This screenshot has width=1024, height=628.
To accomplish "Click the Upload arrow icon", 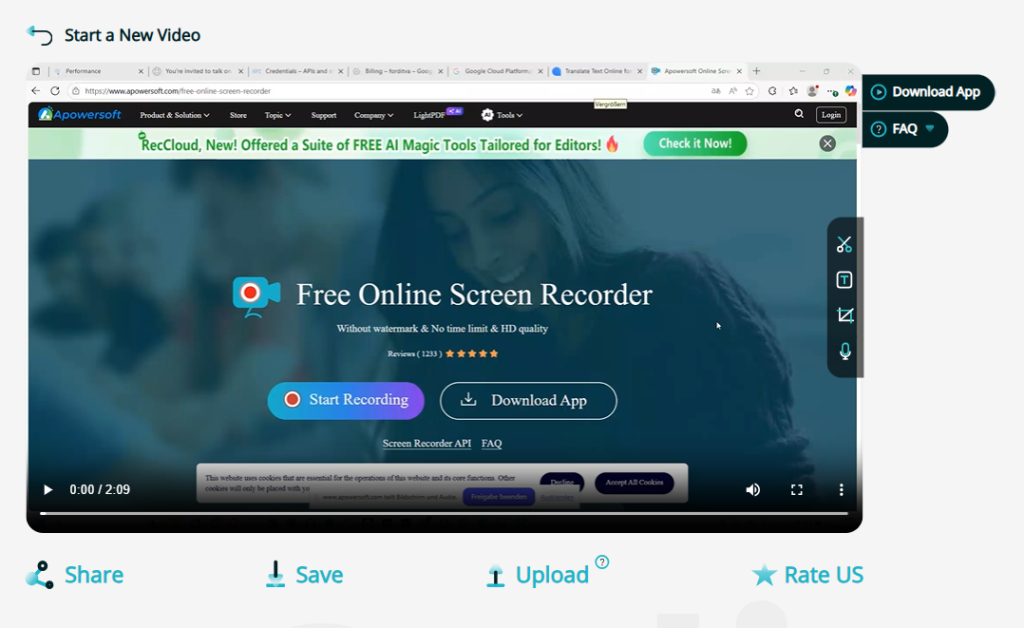I will click(x=496, y=576).
